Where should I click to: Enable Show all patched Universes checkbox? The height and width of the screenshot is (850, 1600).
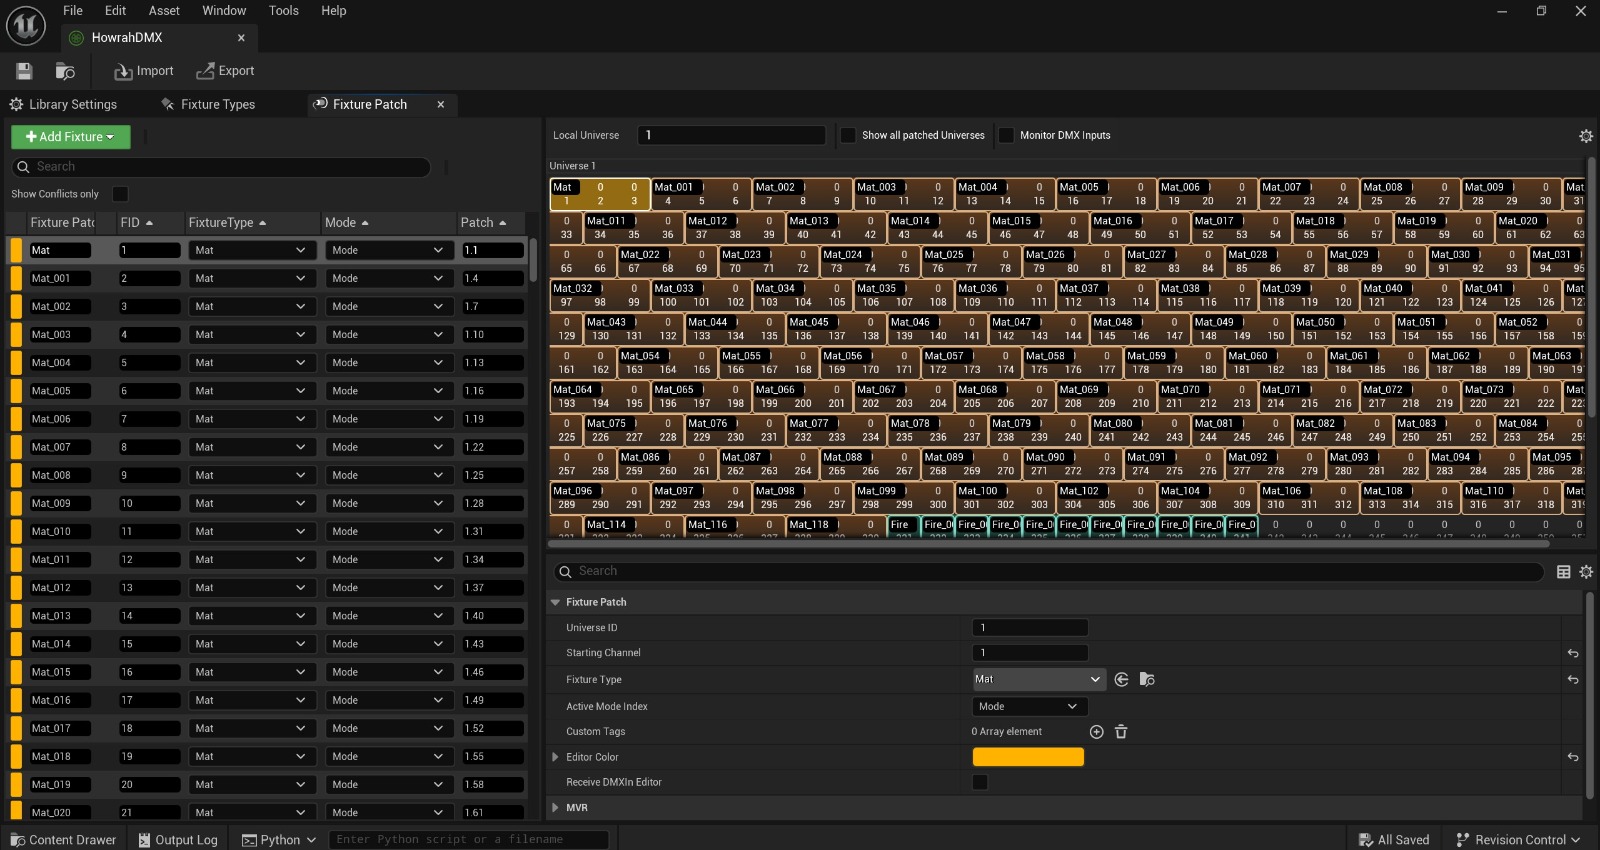pyautogui.click(x=848, y=135)
